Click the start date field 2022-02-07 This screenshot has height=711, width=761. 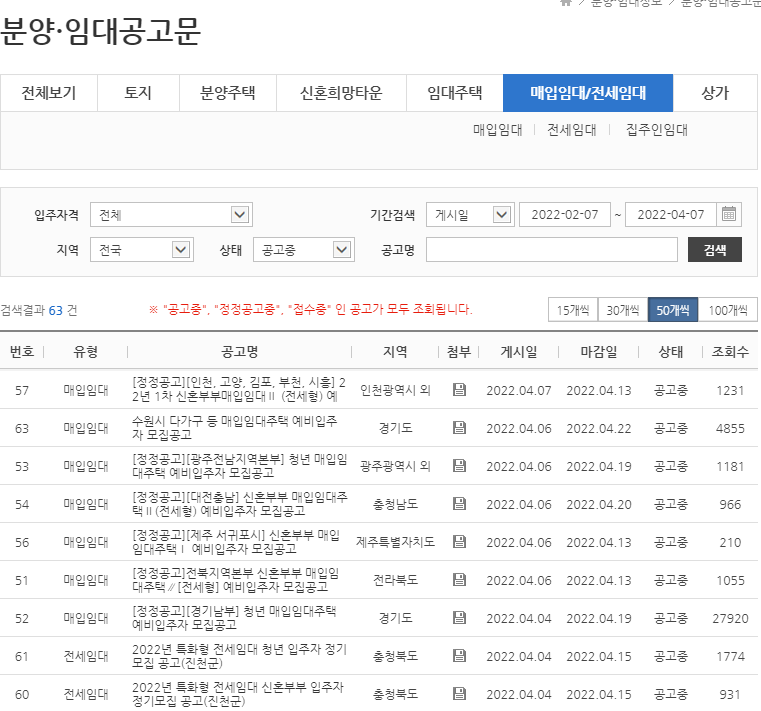tap(564, 215)
